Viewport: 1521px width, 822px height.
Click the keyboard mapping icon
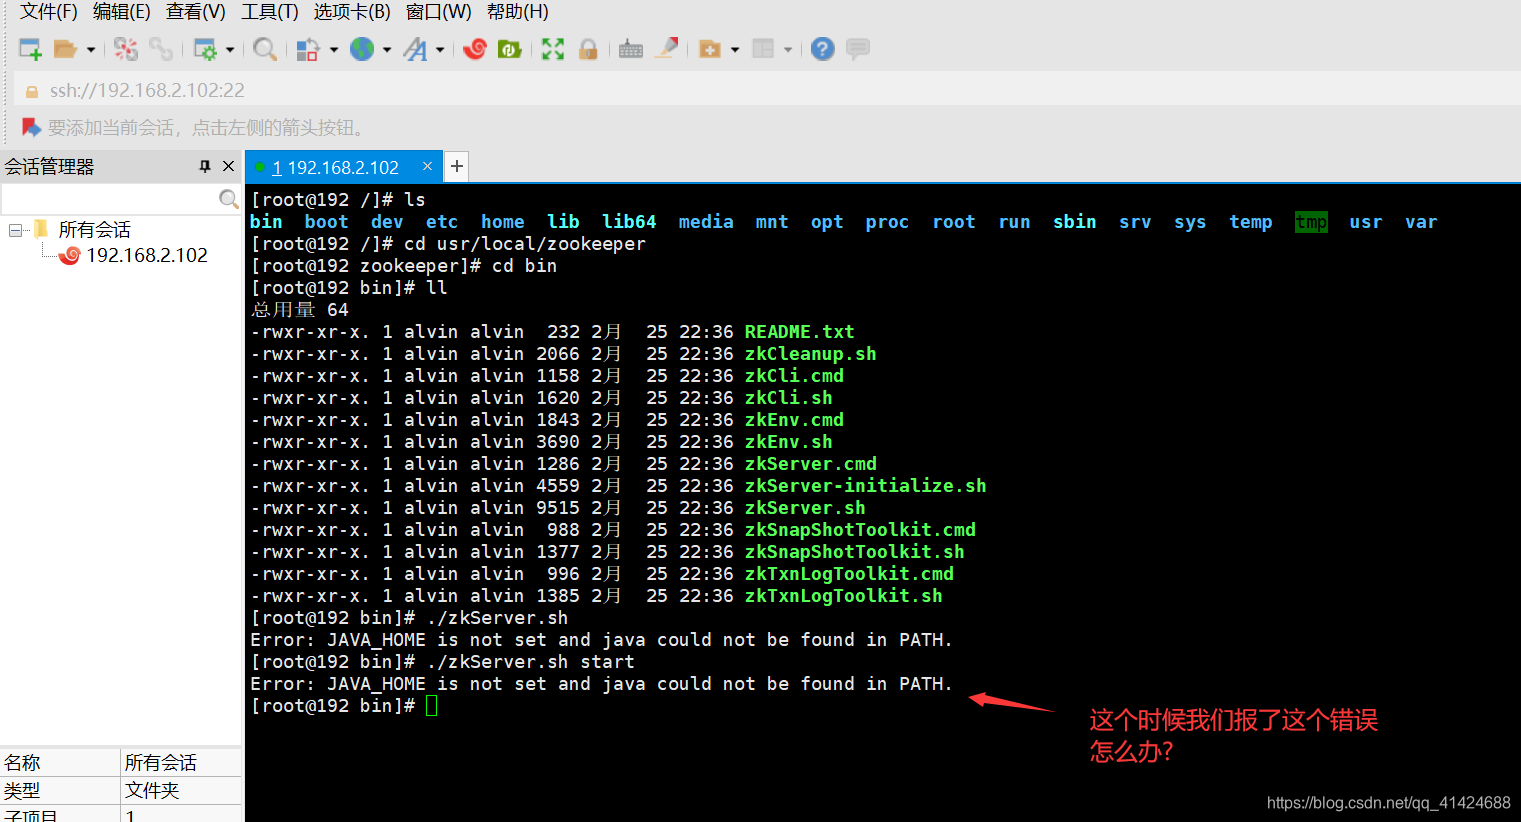coord(631,49)
